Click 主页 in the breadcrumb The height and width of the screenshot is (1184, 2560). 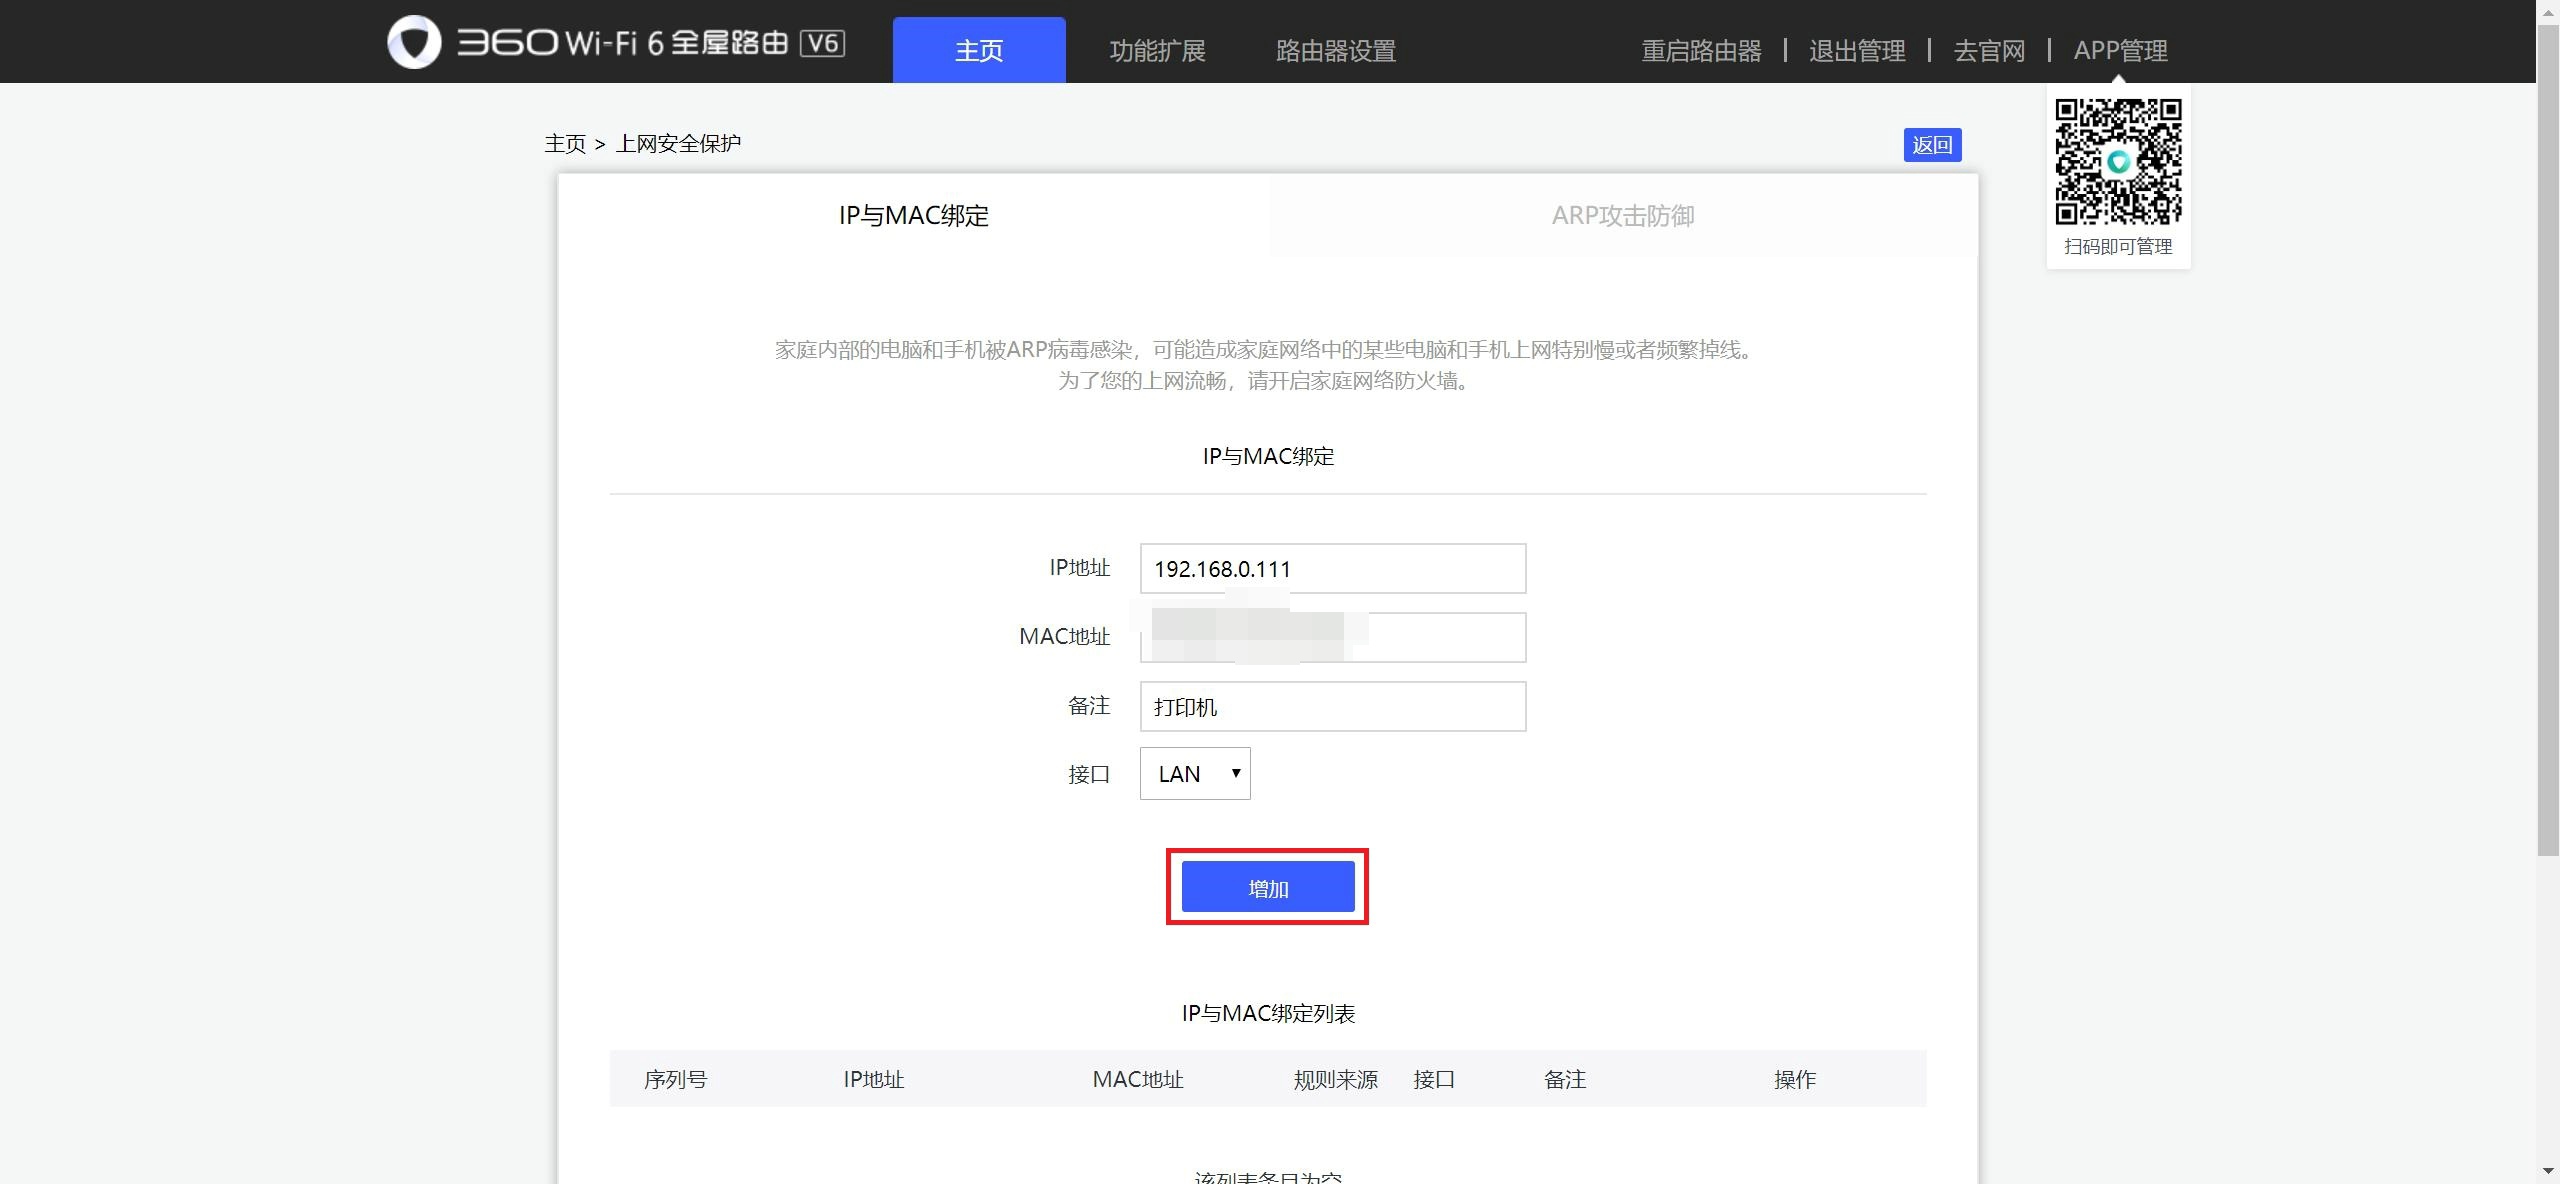point(564,144)
